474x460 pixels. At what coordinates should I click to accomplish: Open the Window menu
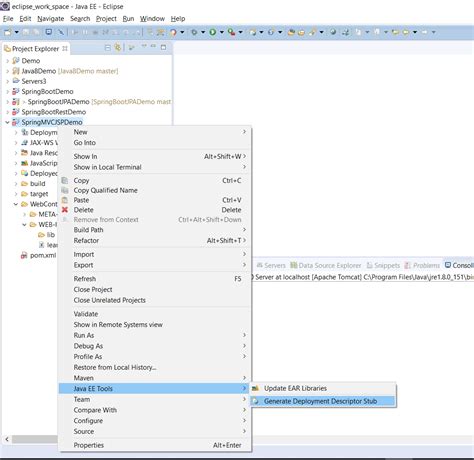coord(152,19)
